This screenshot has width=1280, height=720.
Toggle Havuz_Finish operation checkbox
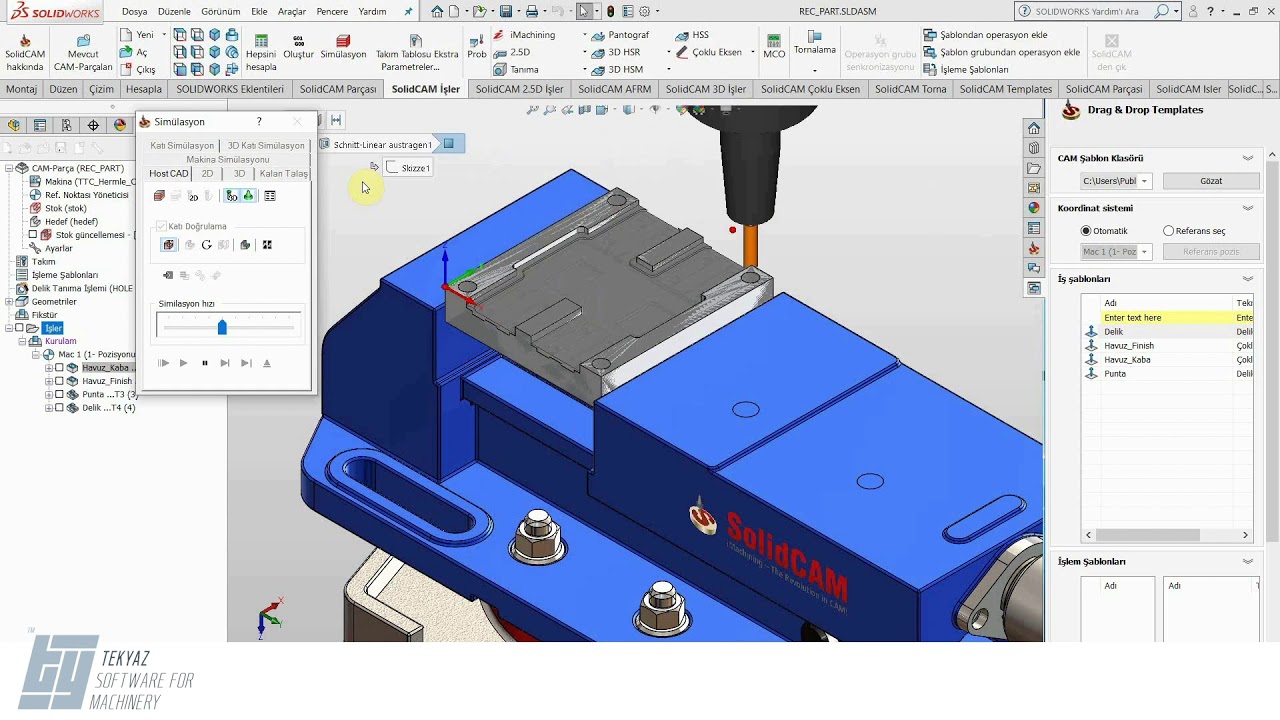[59, 381]
